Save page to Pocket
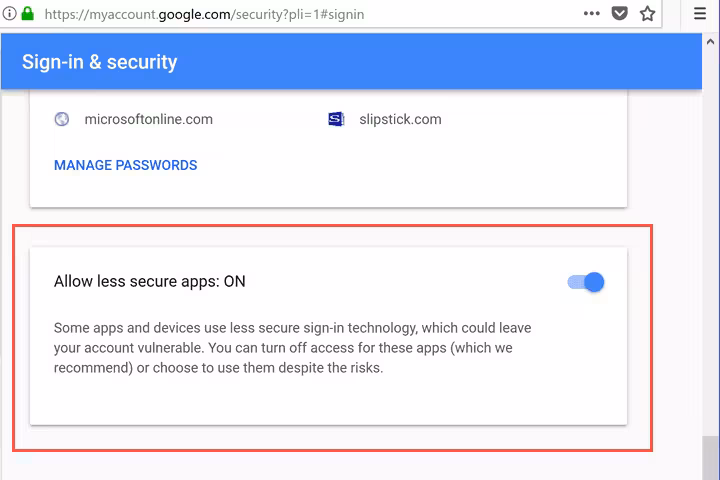The image size is (720, 480). pos(619,14)
